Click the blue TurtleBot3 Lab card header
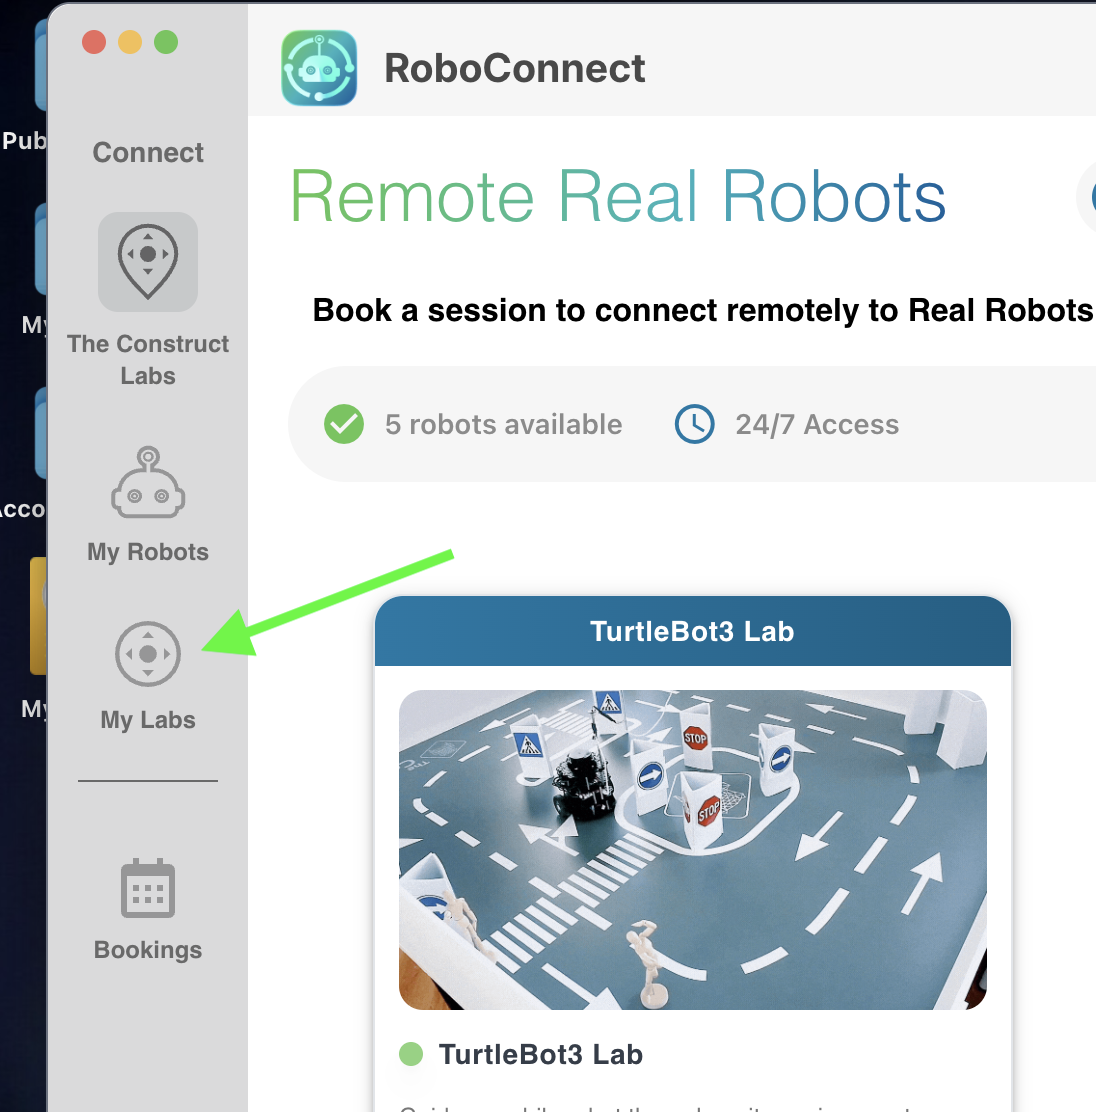The width and height of the screenshot is (1096, 1112). click(x=692, y=632)
